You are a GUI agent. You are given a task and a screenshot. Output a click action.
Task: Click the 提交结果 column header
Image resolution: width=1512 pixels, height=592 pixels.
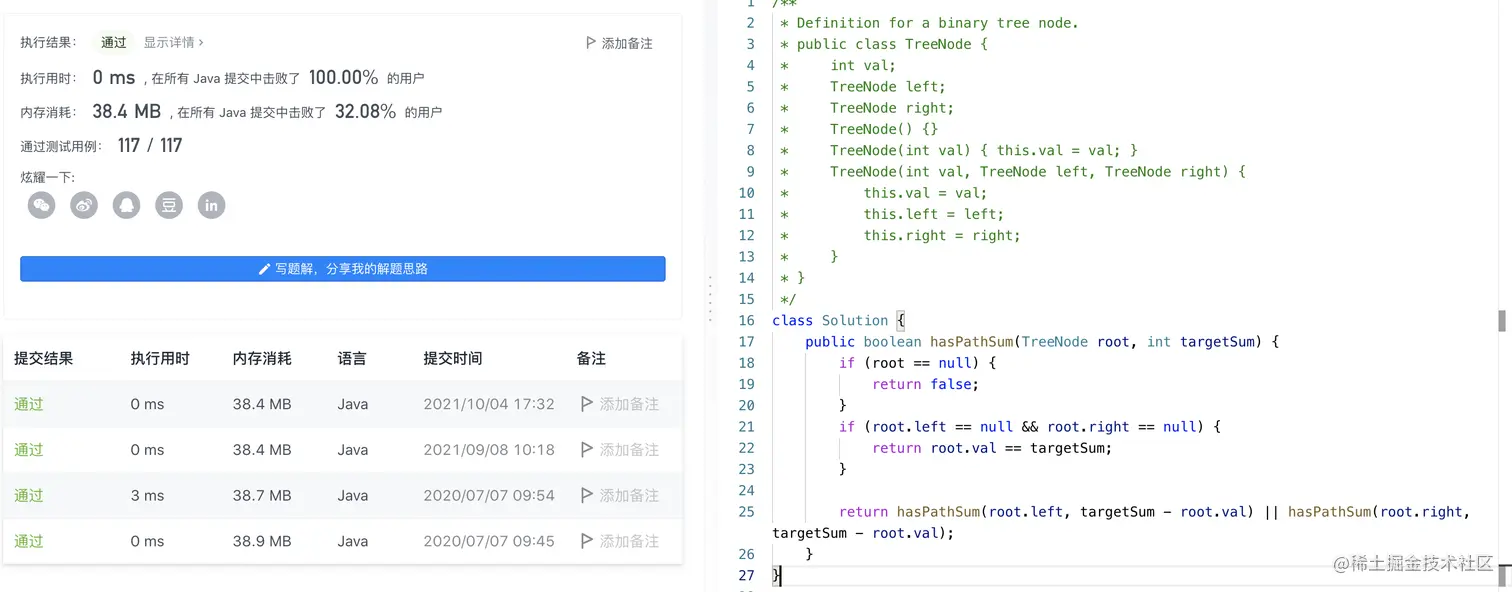[44, 358]
